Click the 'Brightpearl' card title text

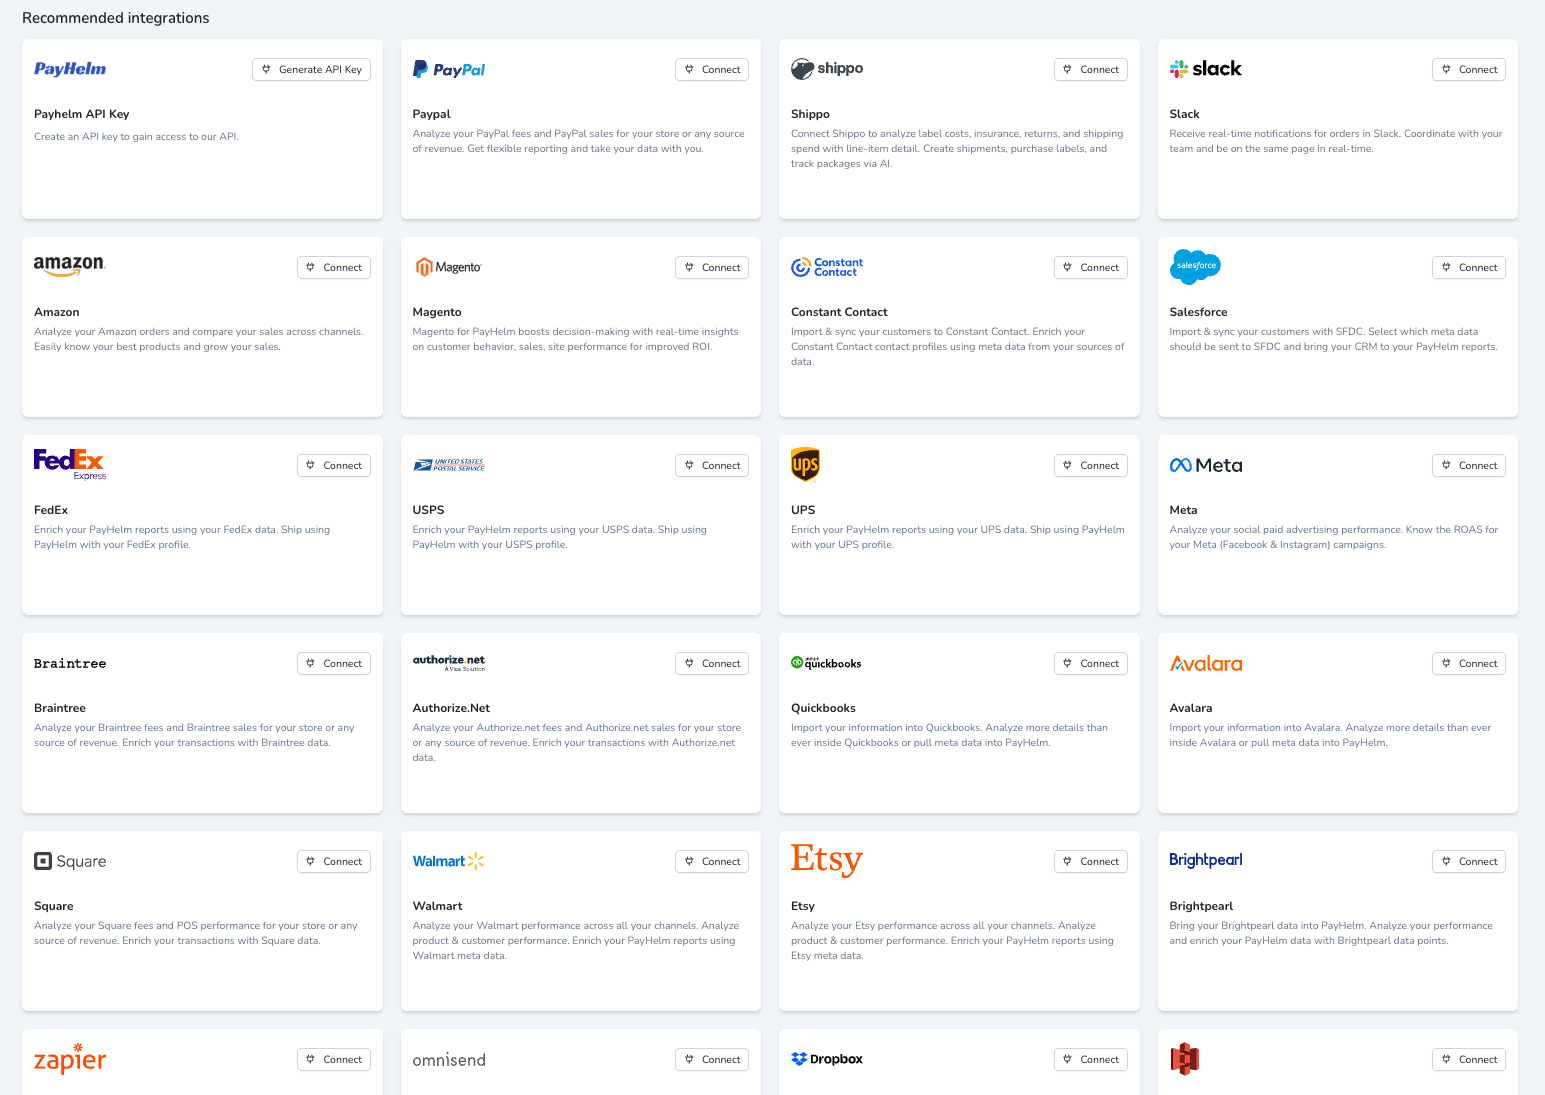pyautogui.click(x=1201, y=906)
